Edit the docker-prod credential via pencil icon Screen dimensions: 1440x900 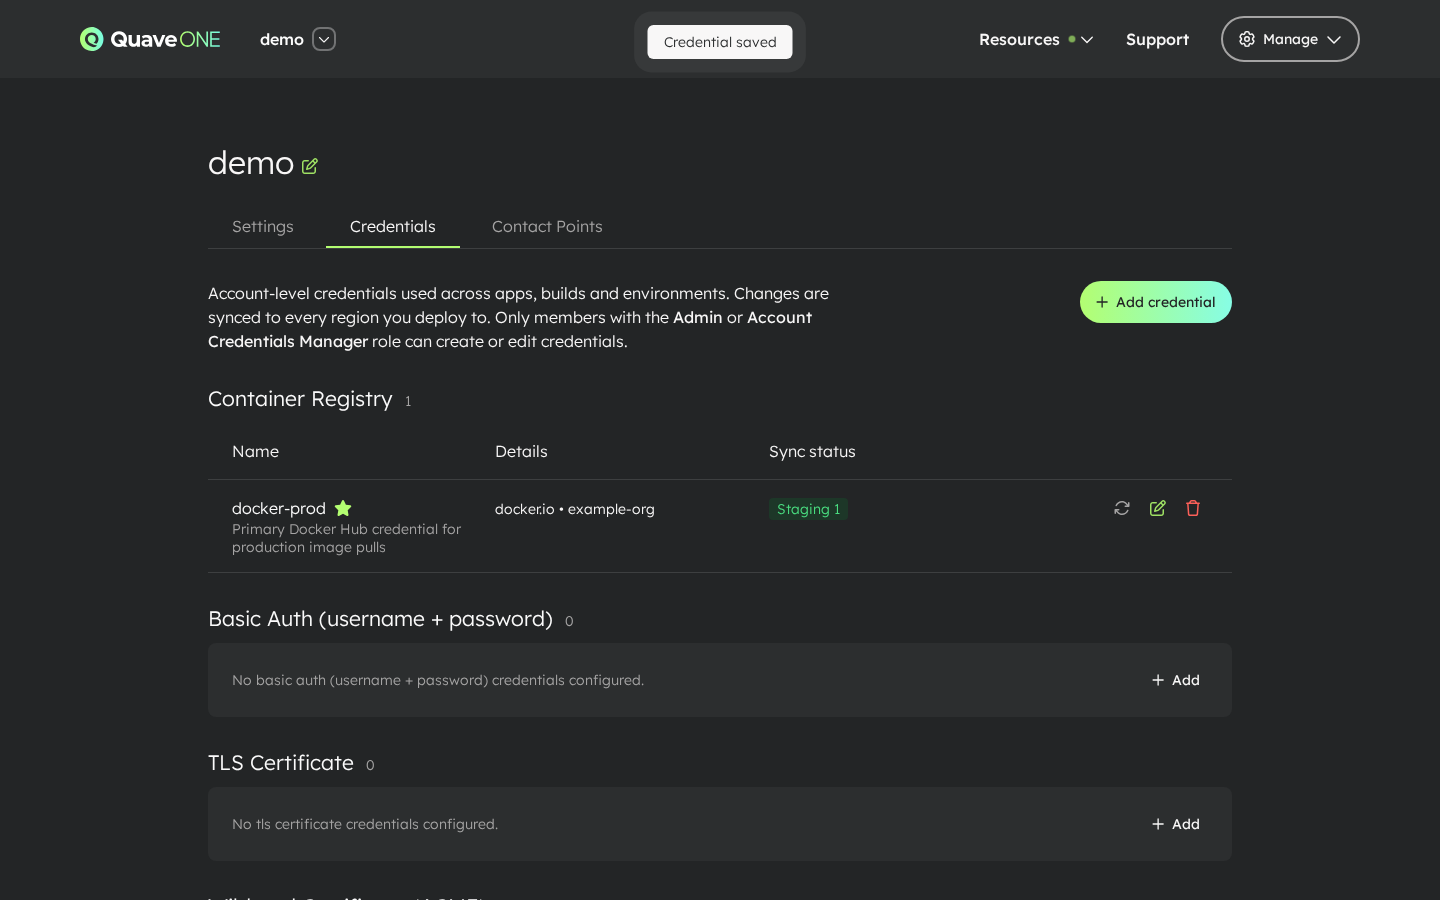pos(1157,508)
